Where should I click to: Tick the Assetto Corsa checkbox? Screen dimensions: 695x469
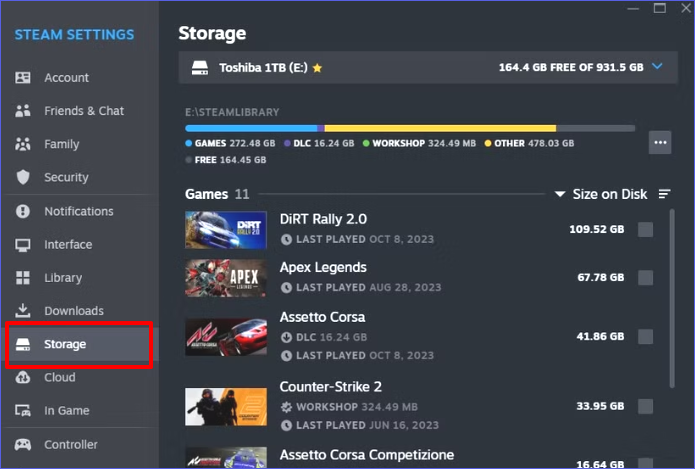coord(645,336)
